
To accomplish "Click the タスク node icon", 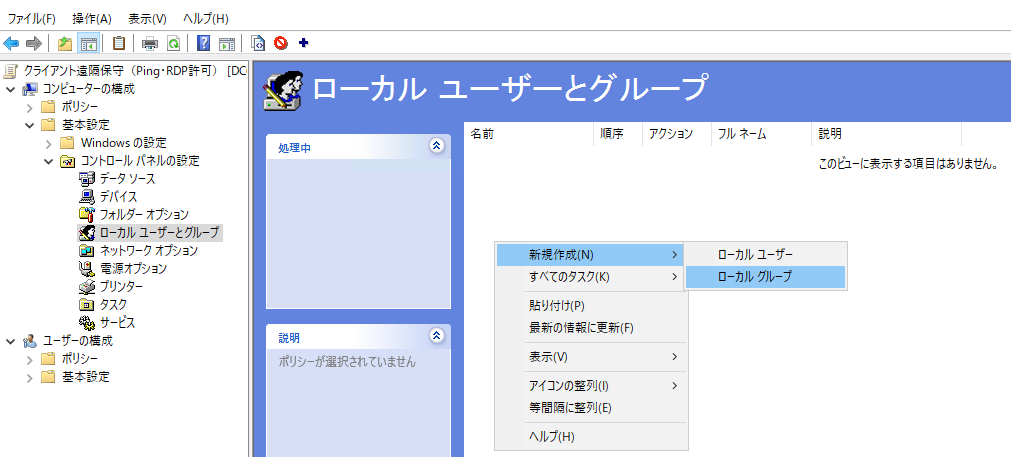I will click(86, 304).
